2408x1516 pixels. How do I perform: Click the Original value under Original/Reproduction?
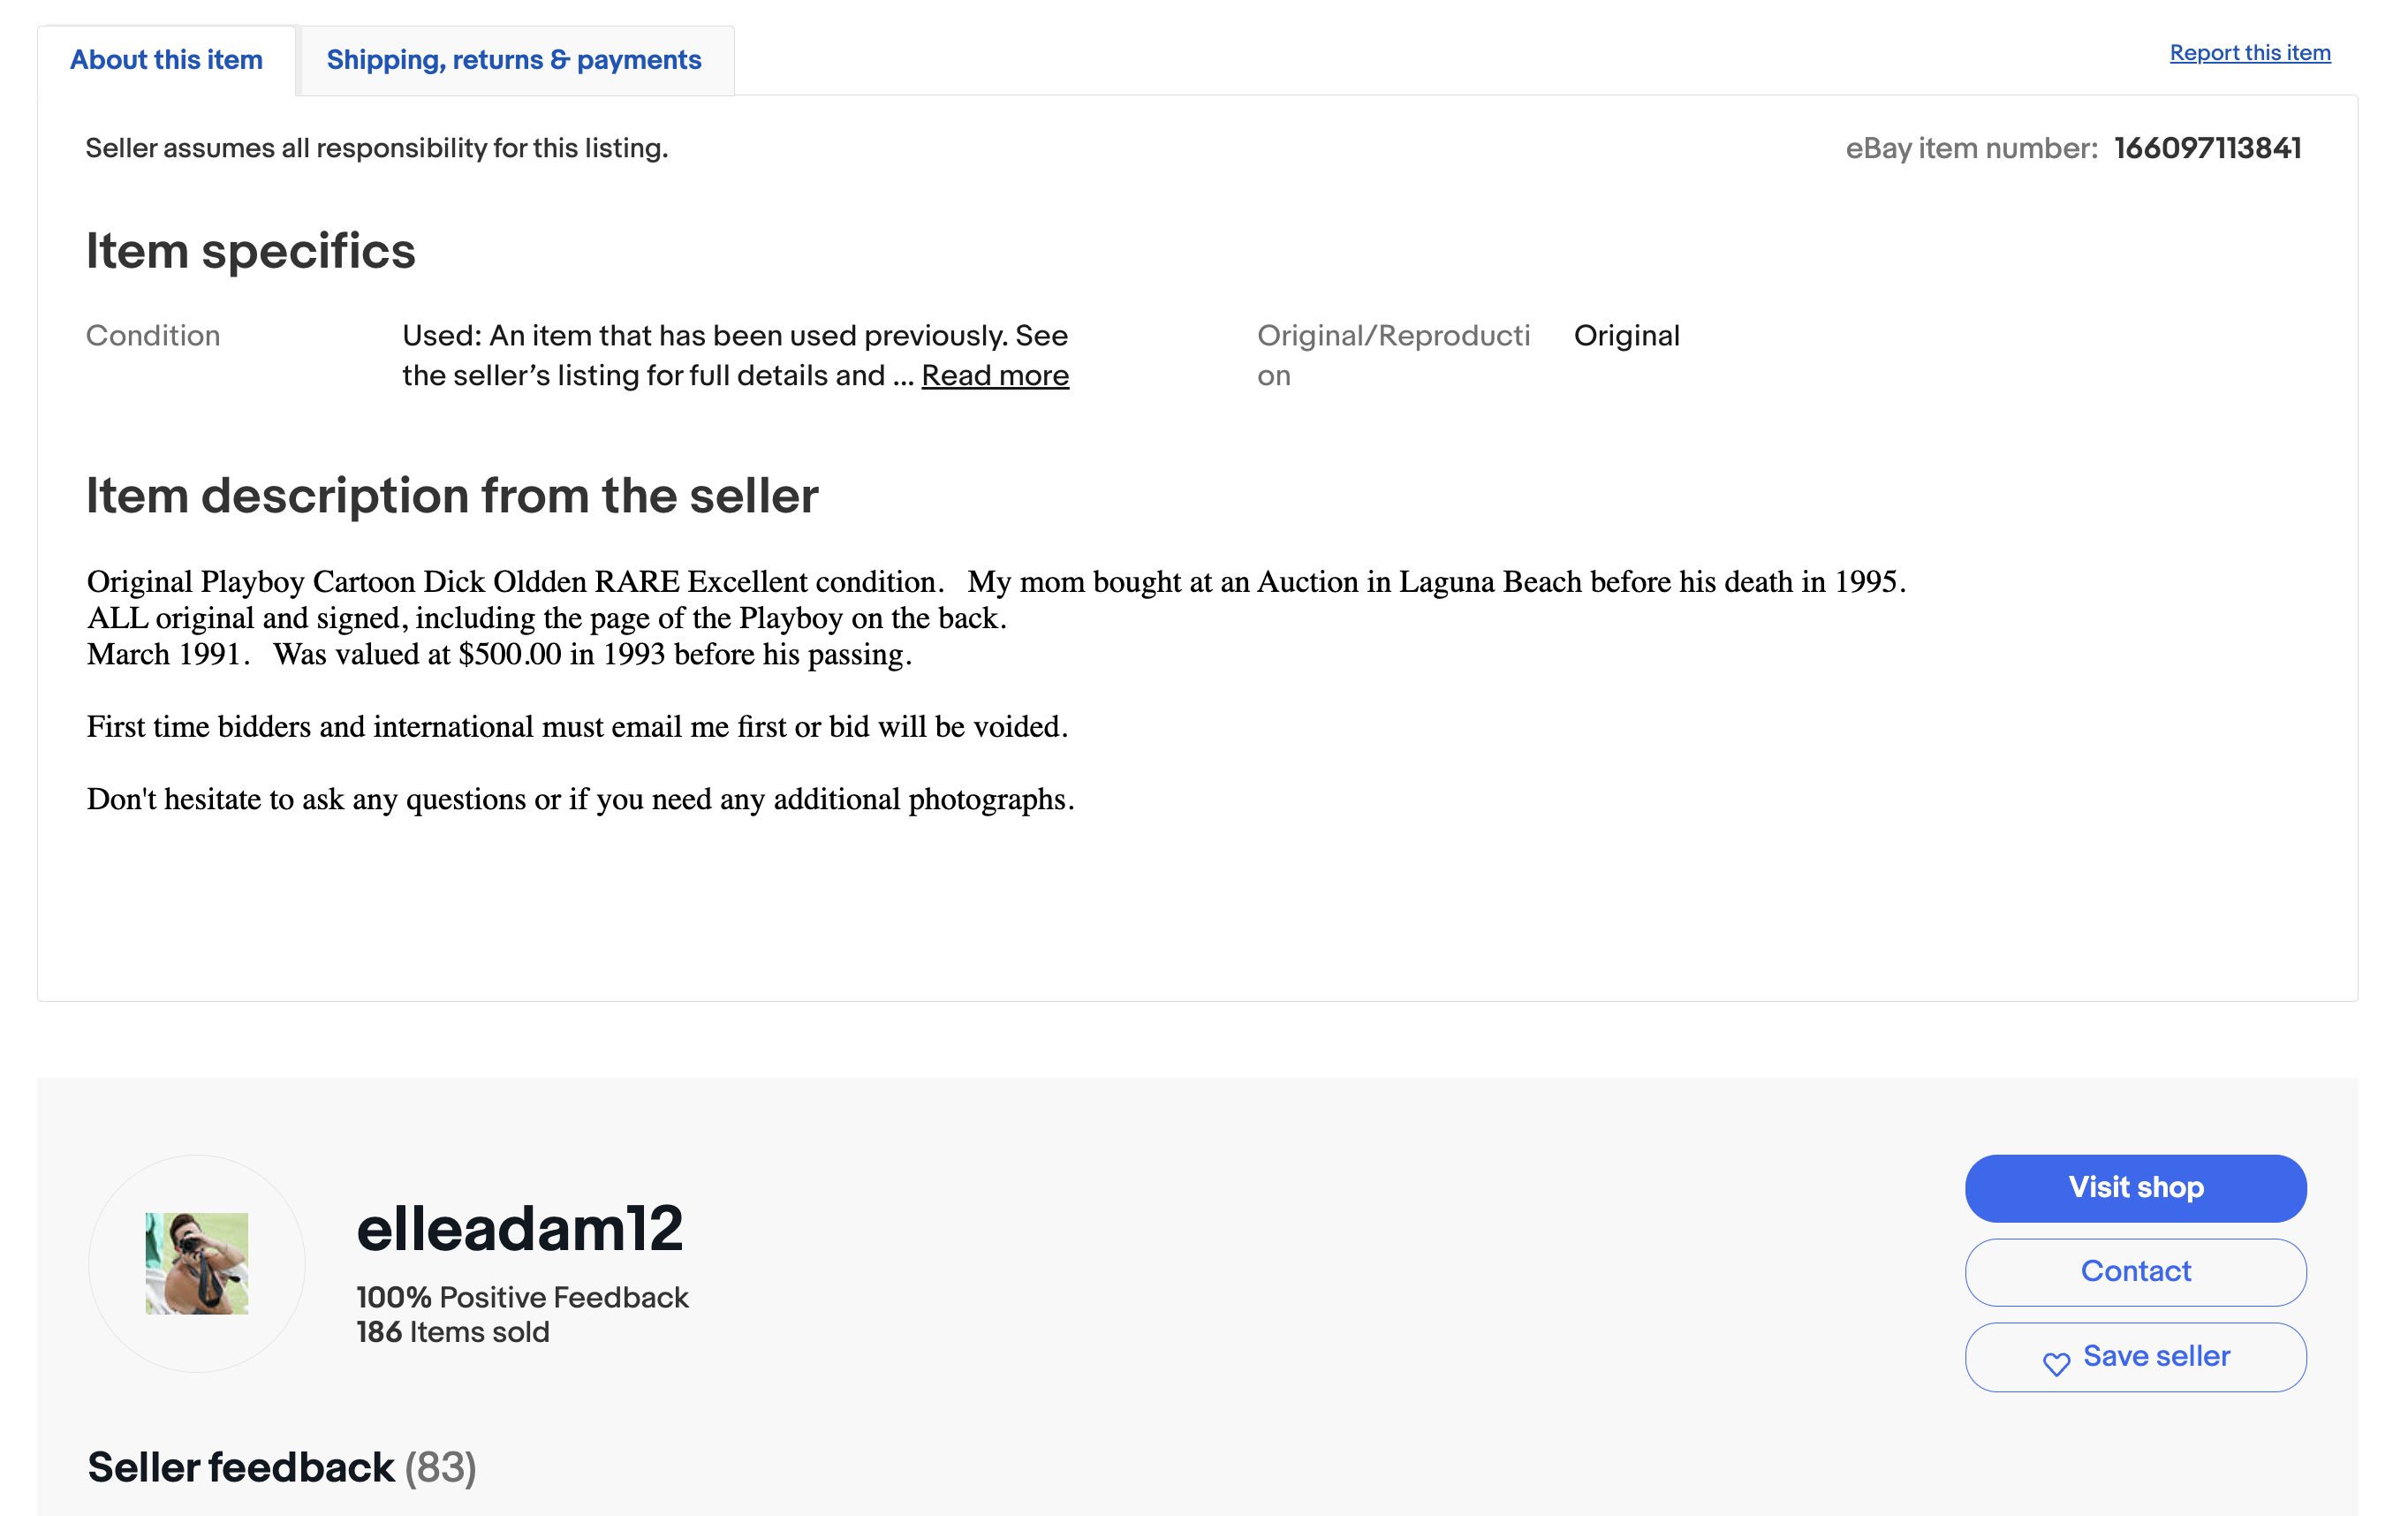click(x=1626, y=336)
